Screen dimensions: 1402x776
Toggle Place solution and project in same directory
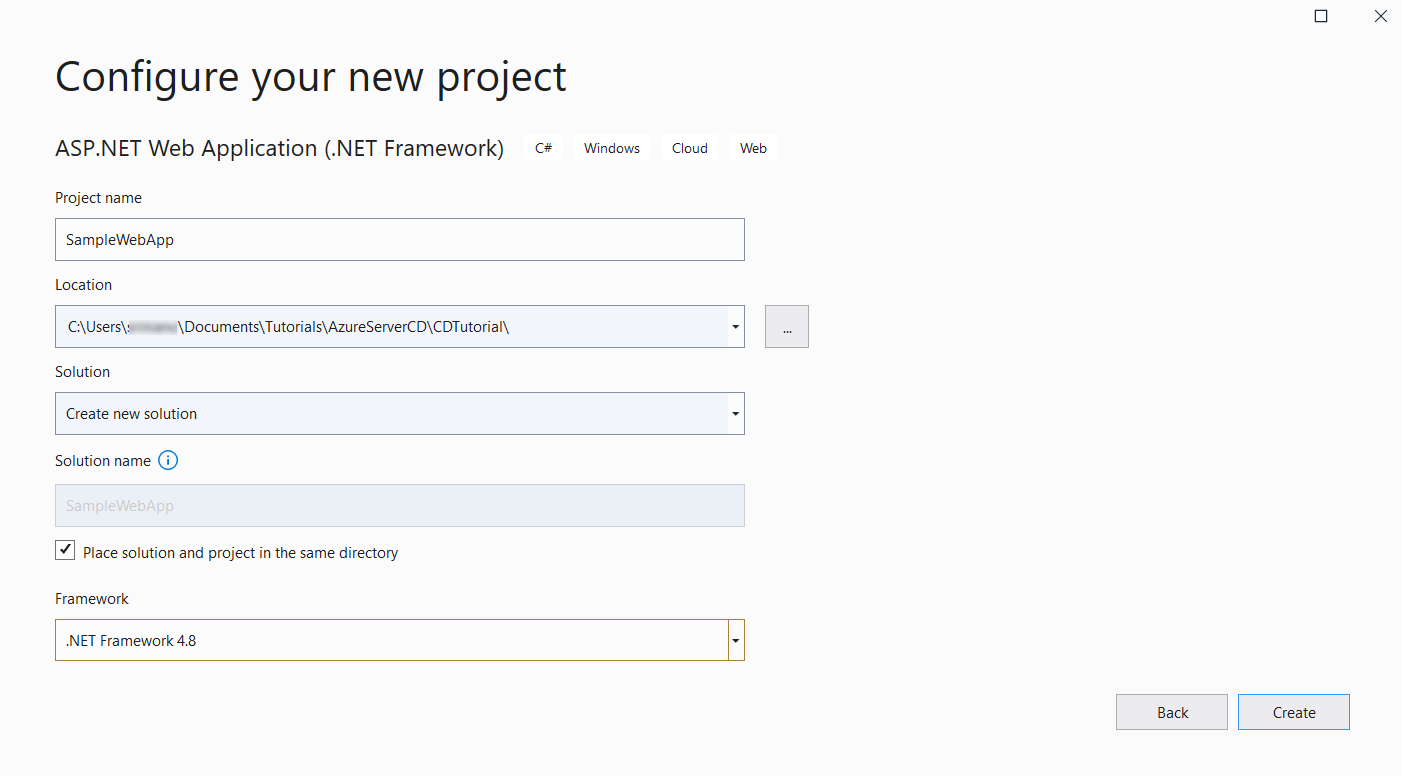pos(65,550)
